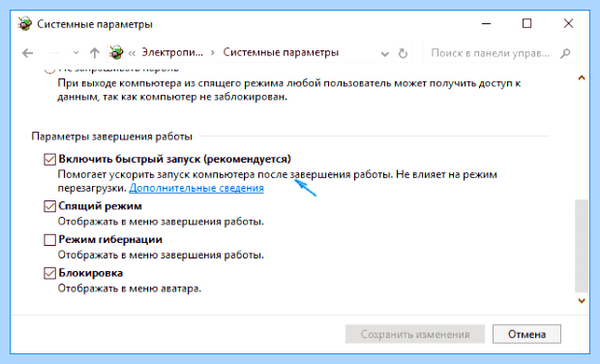This screenshot has height=364, width=600.
Task: Click the power options icon in address bar
Action: point(116,52)
